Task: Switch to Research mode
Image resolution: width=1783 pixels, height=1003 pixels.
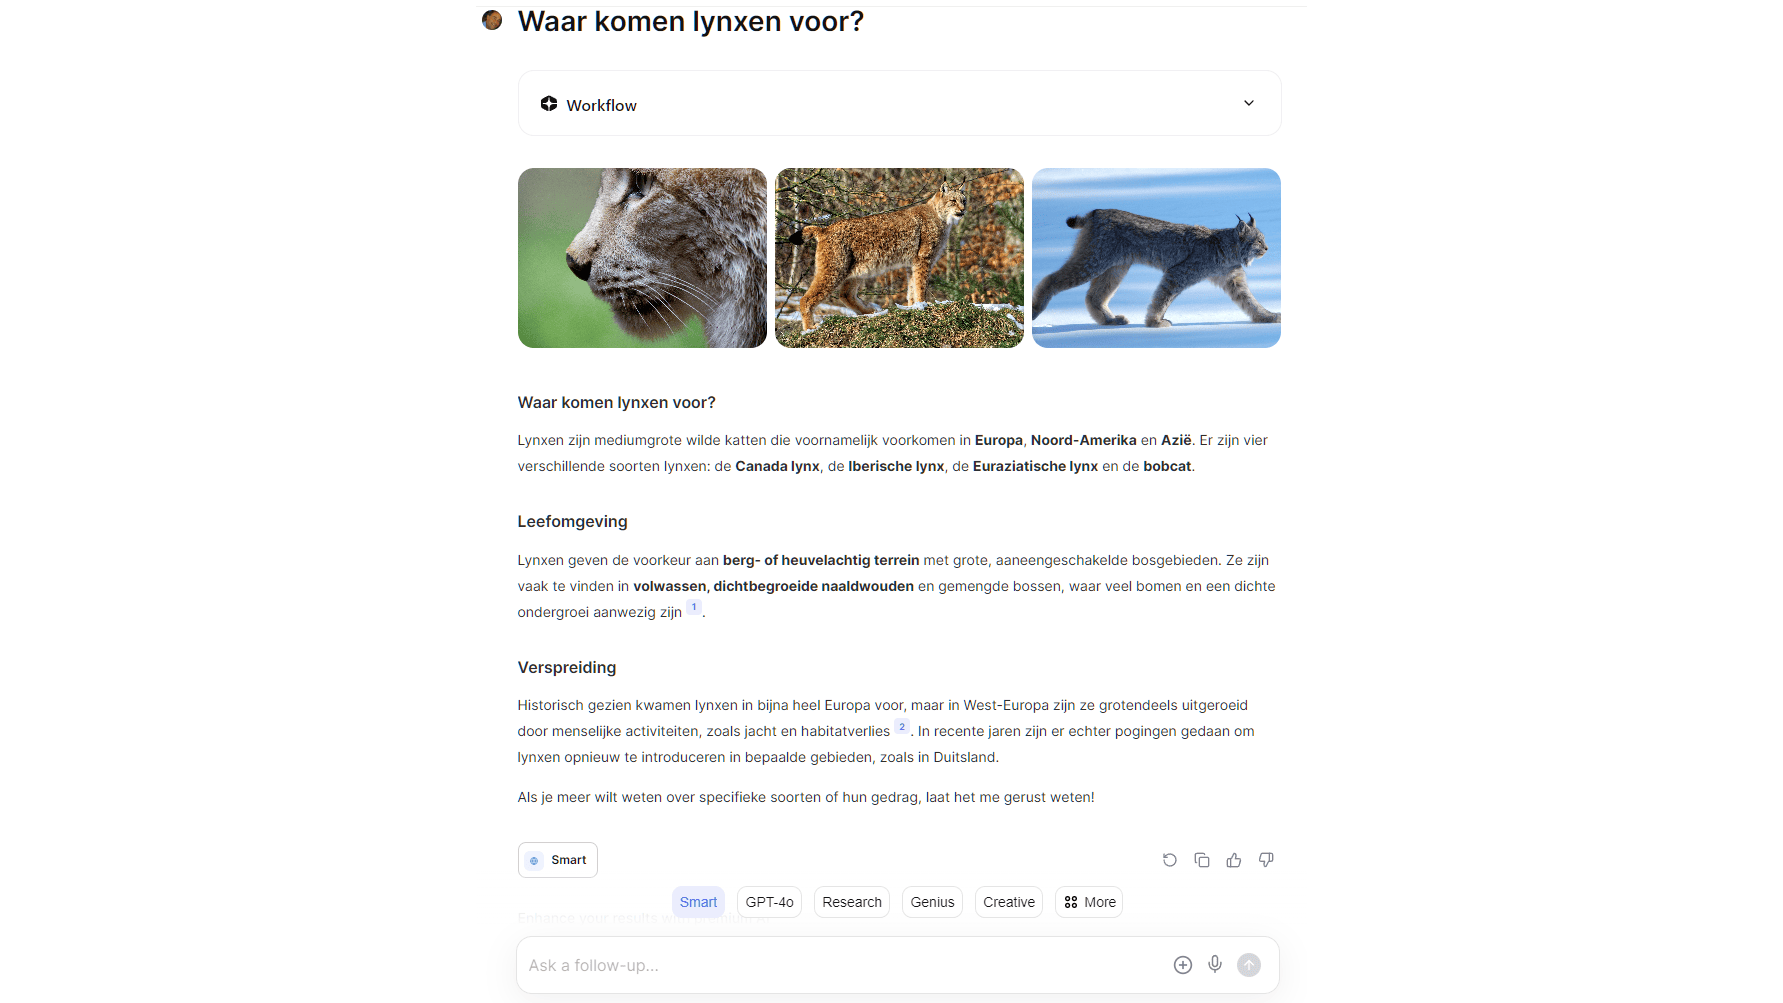Action: pyautogui.click(x=852, y=902)
